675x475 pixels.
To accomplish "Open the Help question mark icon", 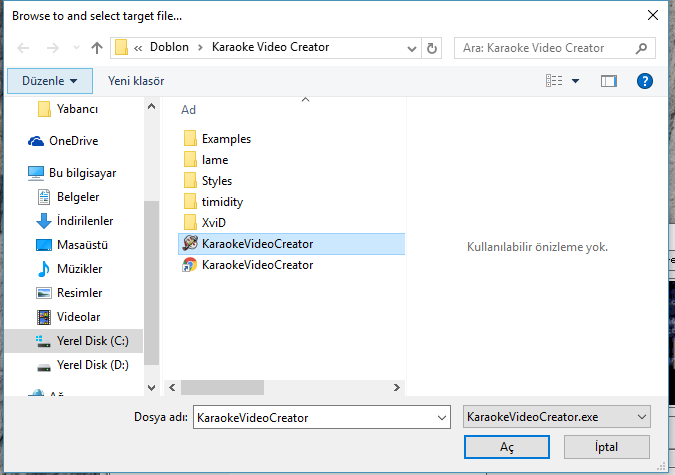I will click(x=644, y=80).
